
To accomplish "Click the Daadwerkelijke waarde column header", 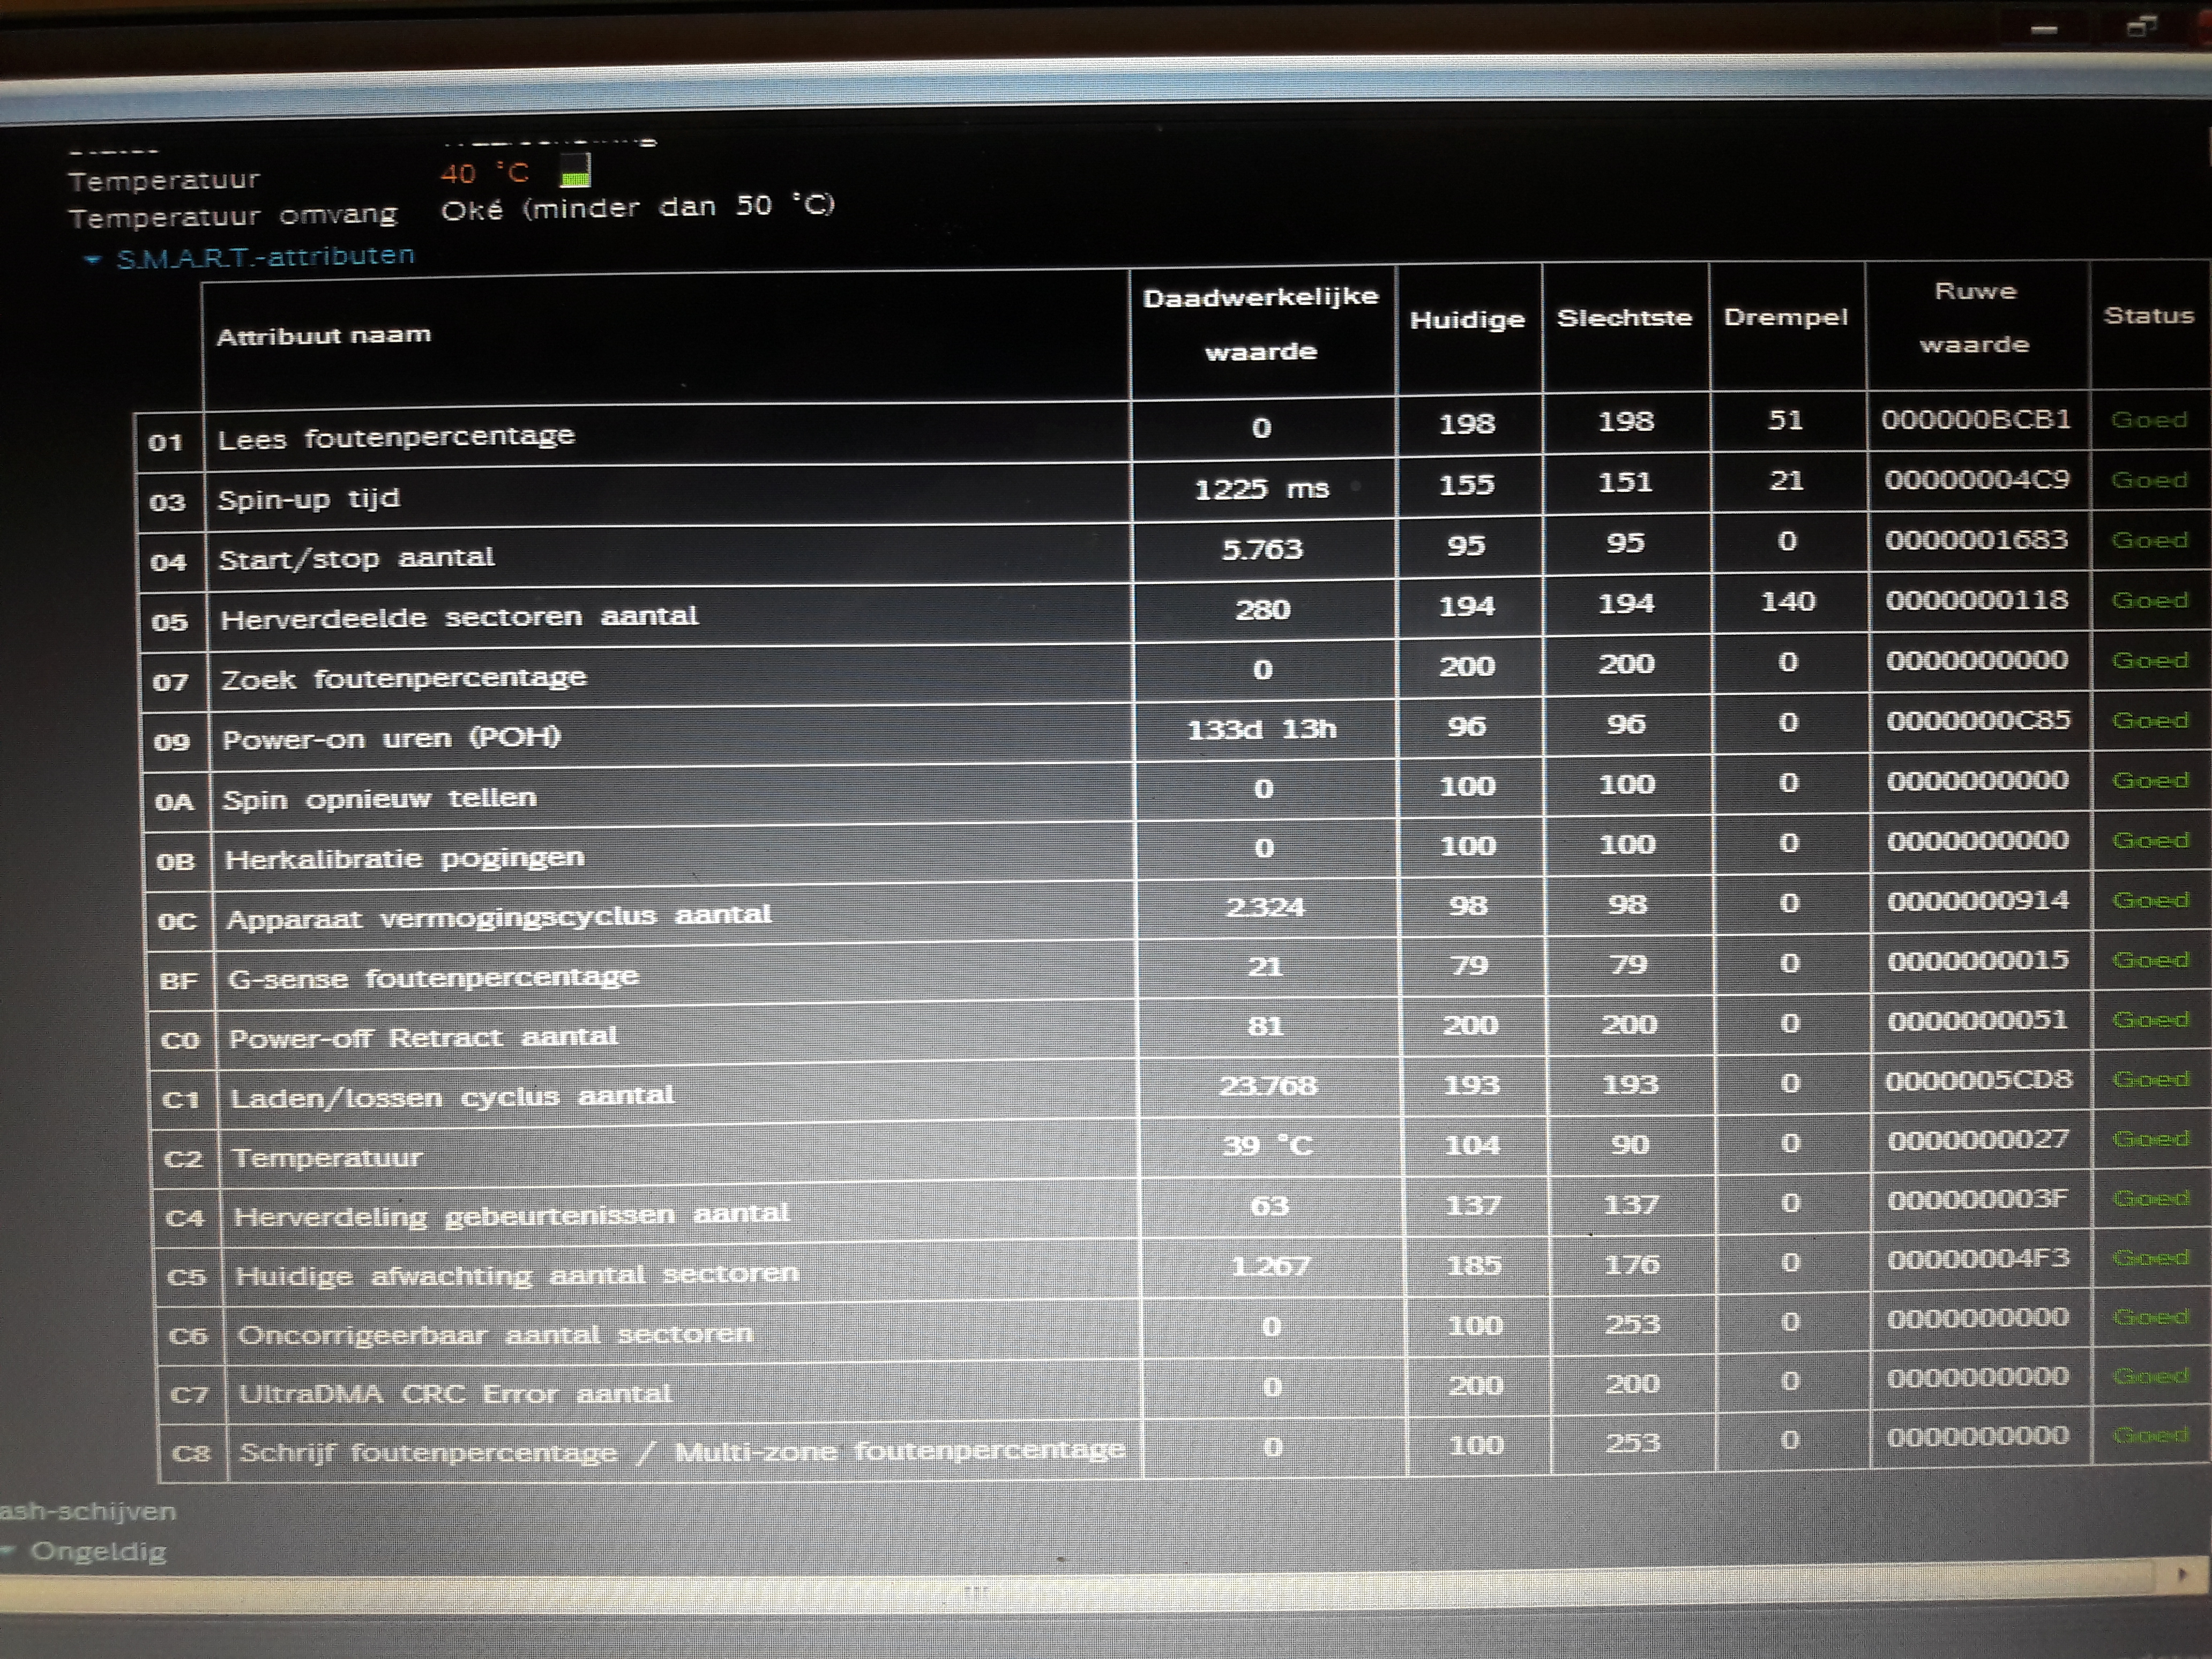I will (x=1260, y=323).
